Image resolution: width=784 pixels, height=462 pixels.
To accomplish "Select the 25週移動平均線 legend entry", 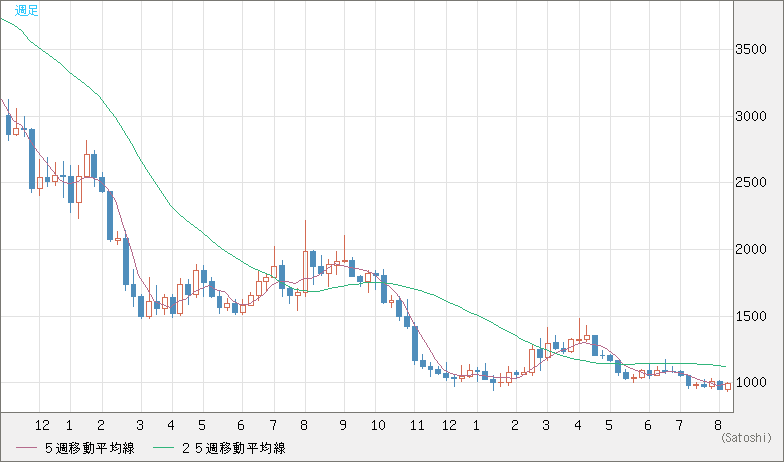I will (218, 448).
